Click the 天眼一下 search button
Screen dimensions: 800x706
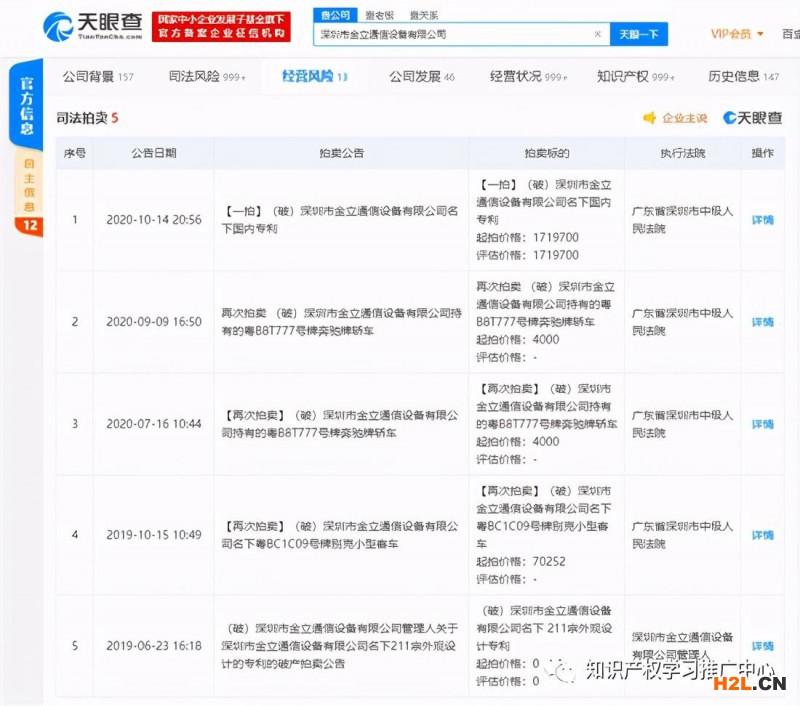[x=639, y=34]
